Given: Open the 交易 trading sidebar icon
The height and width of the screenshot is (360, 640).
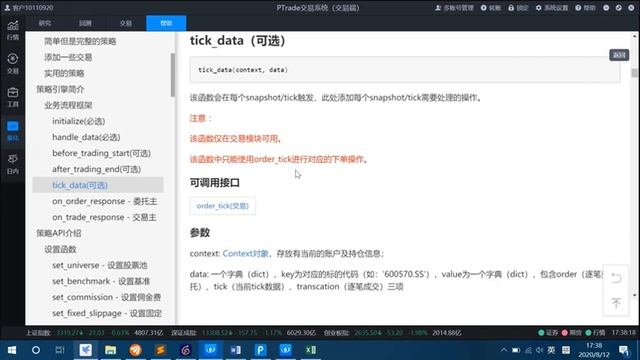Looking at the screenshot, I should coord(13,64).
